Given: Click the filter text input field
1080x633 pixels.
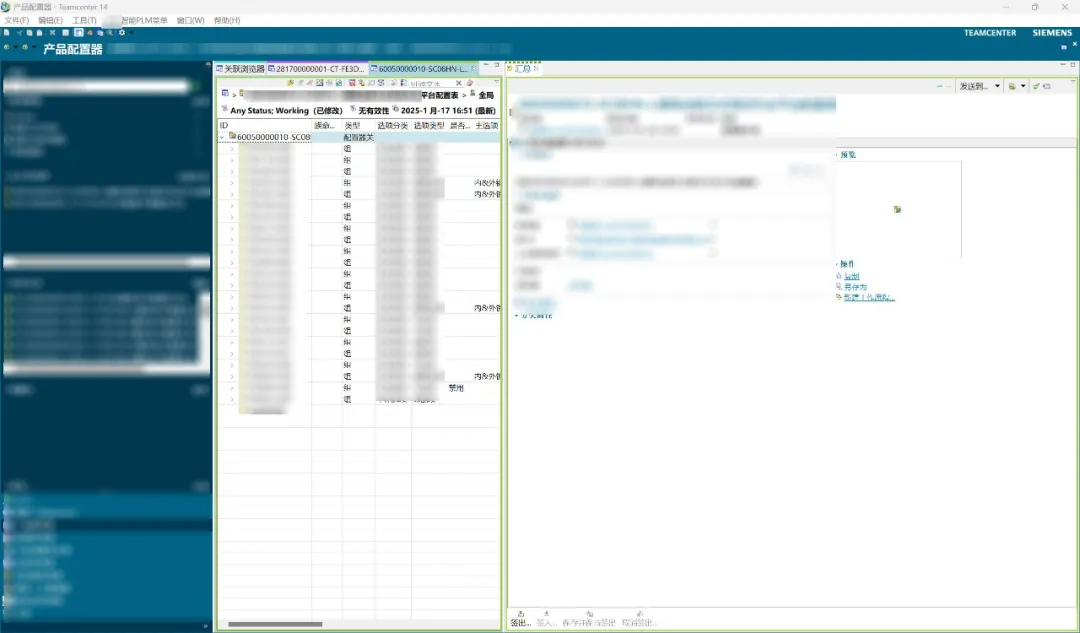Looking at the screenshot, I should coord(431,83).
